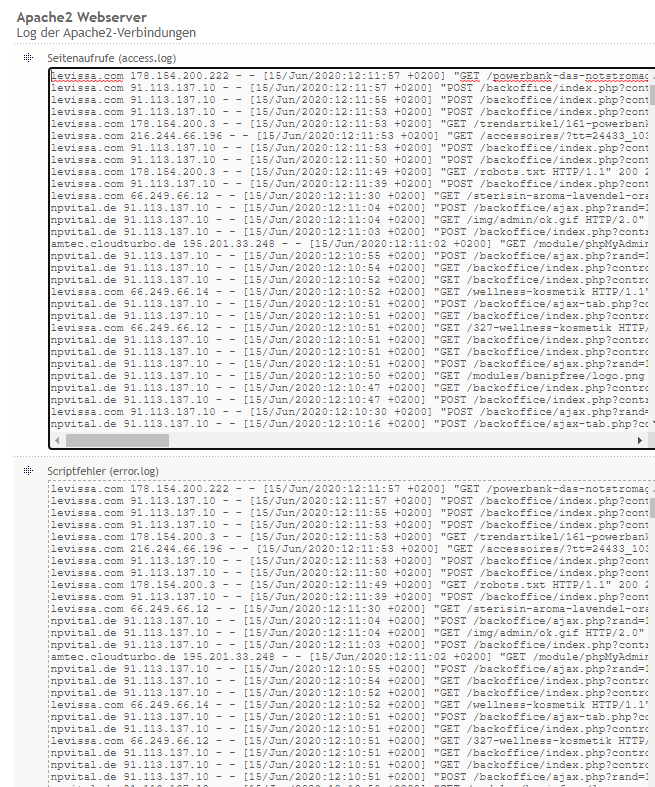The width and height of the screenshot is (655, 787).
Task: Click the error.log vertical scrollbar thumb
Action: pos(652,508)
